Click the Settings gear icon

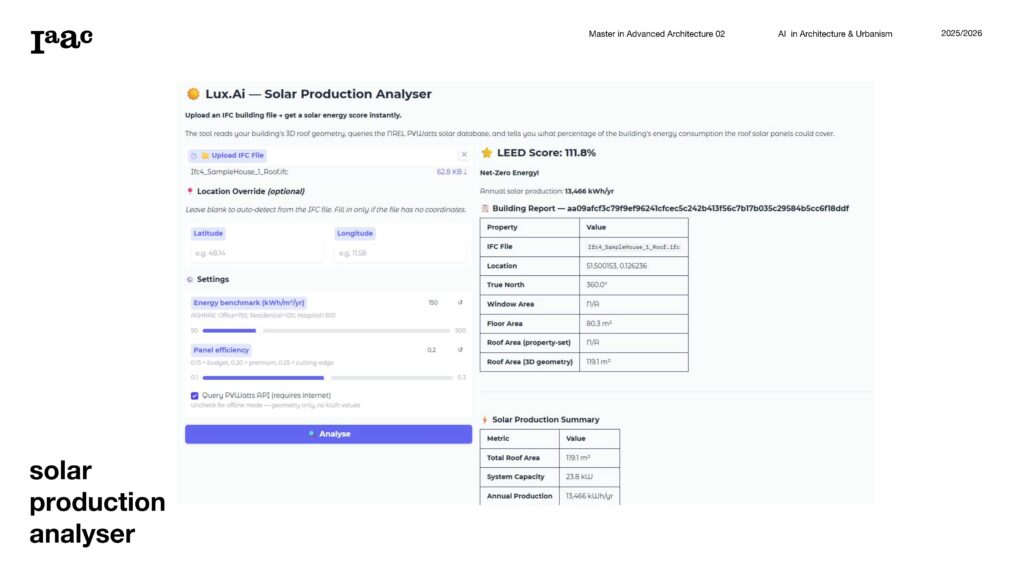(x=190, y=279)
